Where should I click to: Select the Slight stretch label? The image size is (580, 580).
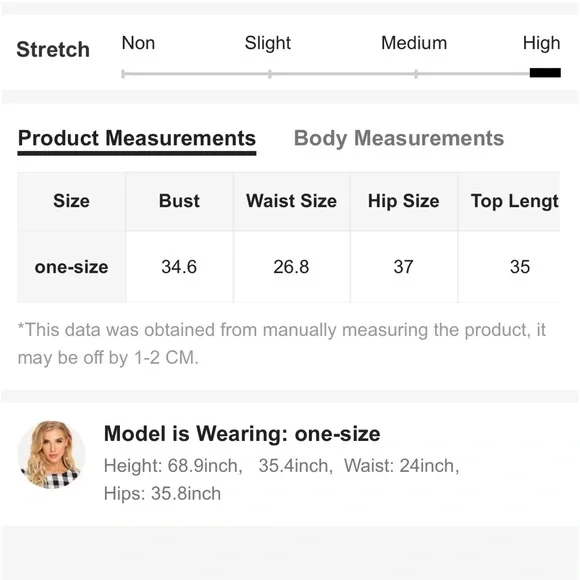(268, 43)
